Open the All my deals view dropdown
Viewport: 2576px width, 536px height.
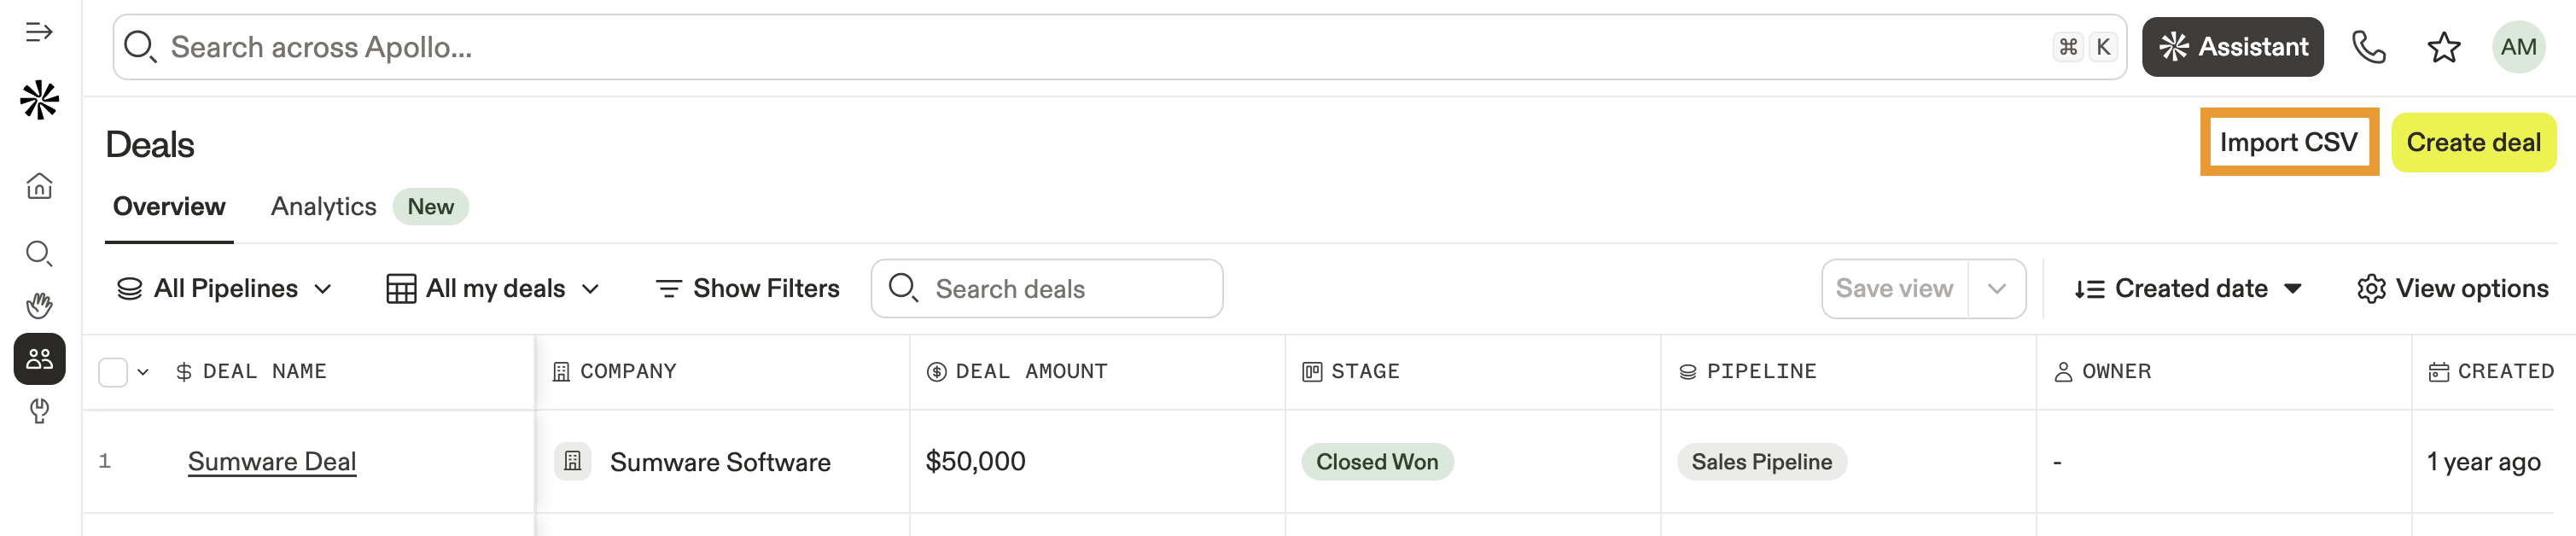(493, 289)
